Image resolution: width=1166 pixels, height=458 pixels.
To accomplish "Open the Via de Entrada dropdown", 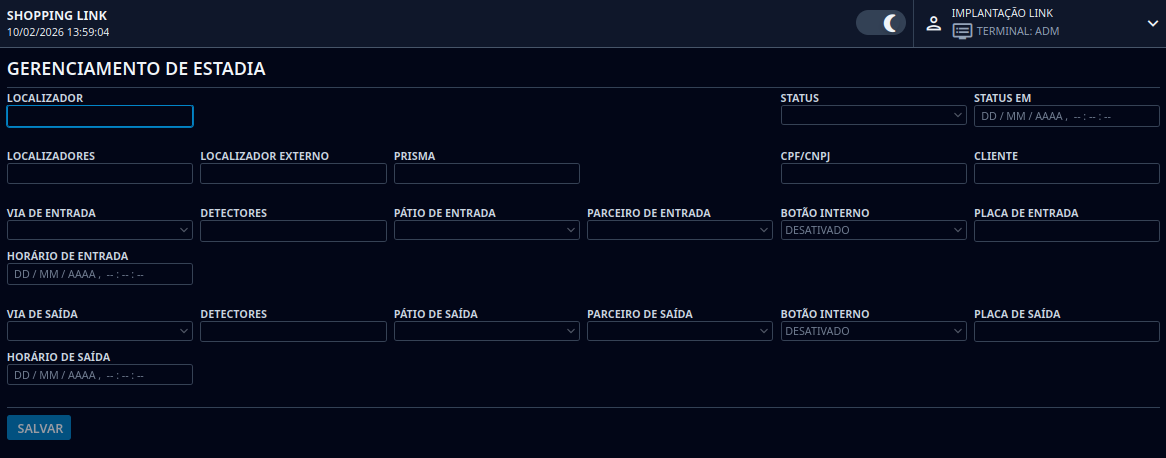I will pyautogui.click(x=99, y=231).
